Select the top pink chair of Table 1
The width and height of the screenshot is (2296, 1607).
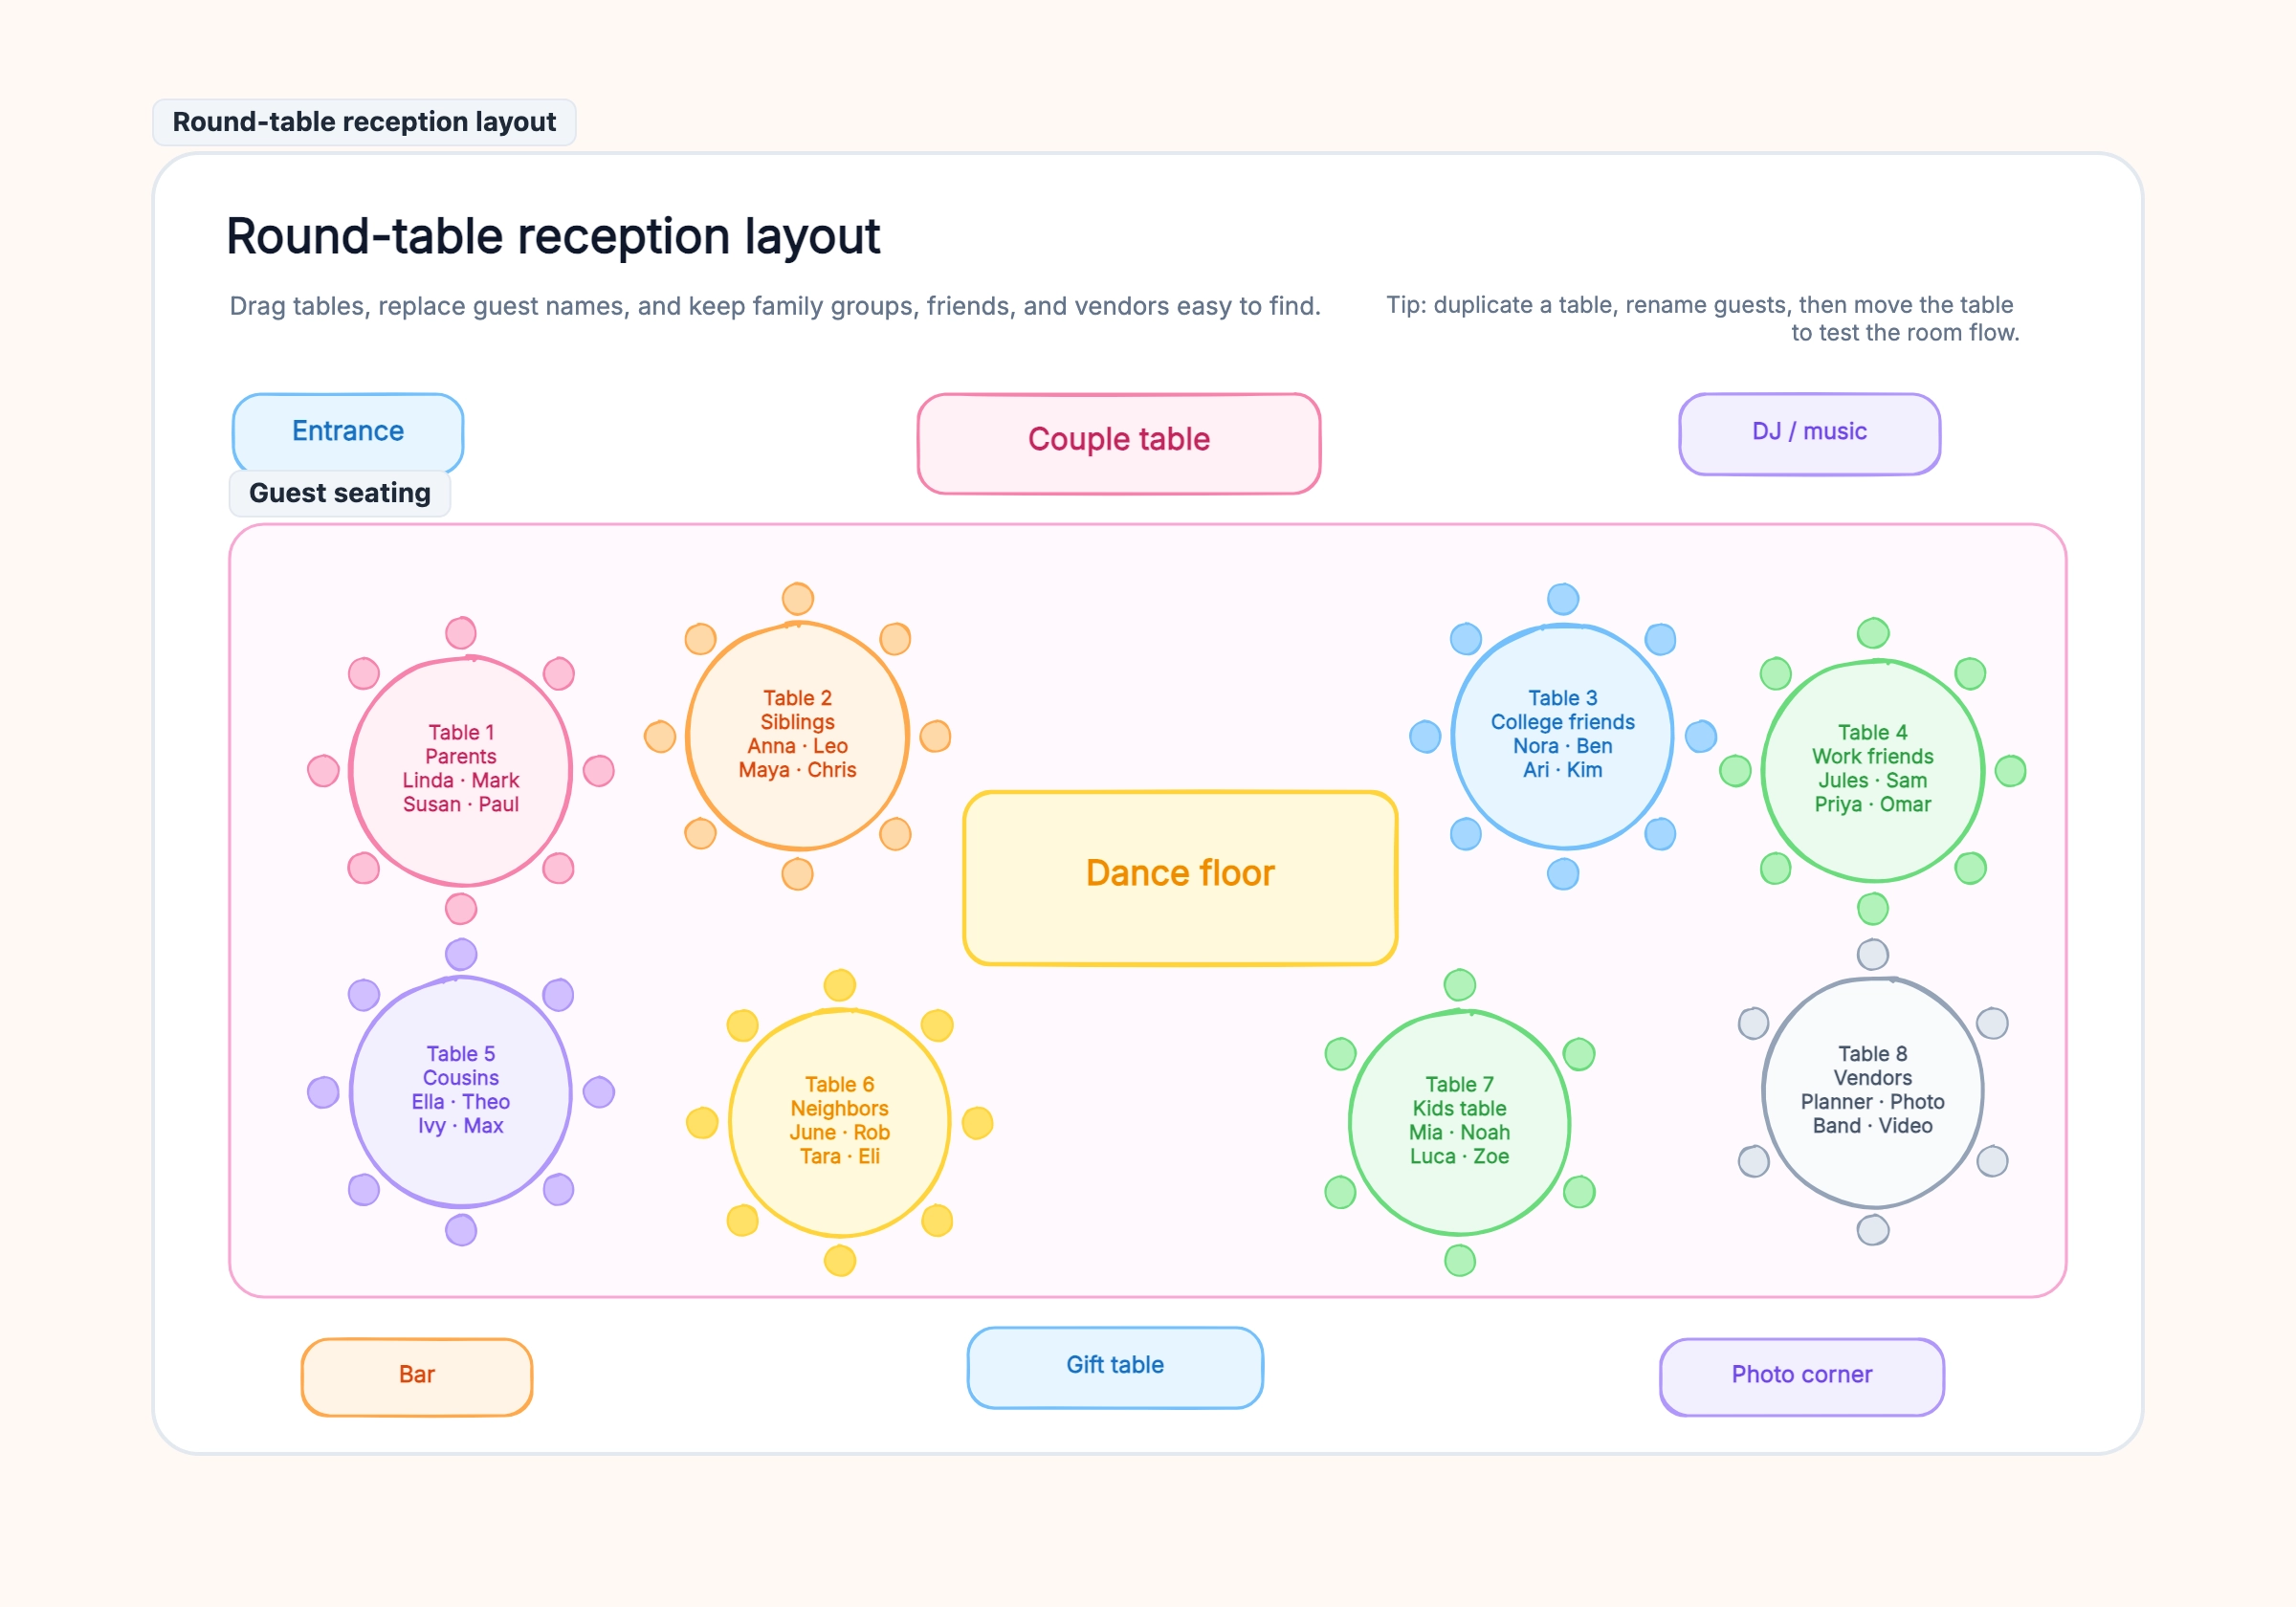click(x=461, y=633)
